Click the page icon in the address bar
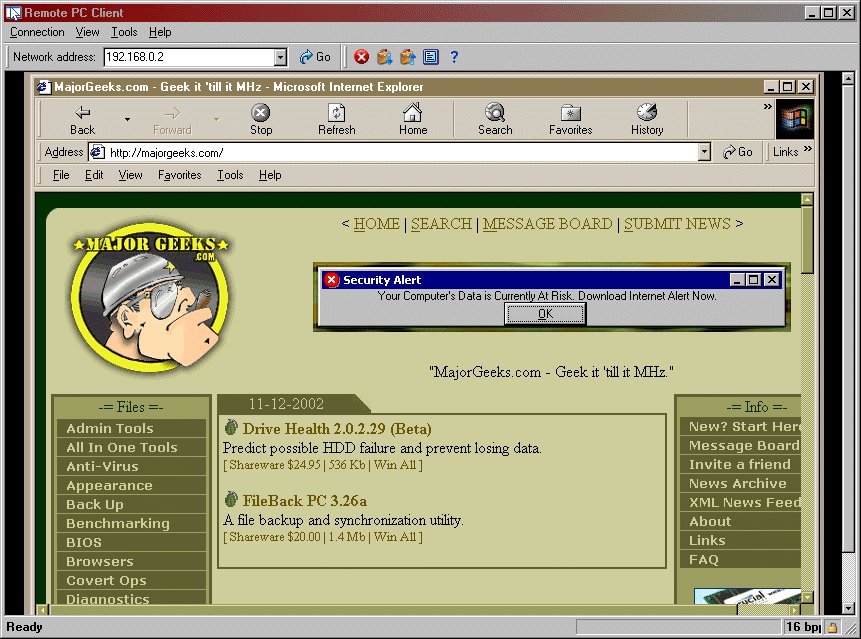 pyautogui.click(x=97, y=152)
